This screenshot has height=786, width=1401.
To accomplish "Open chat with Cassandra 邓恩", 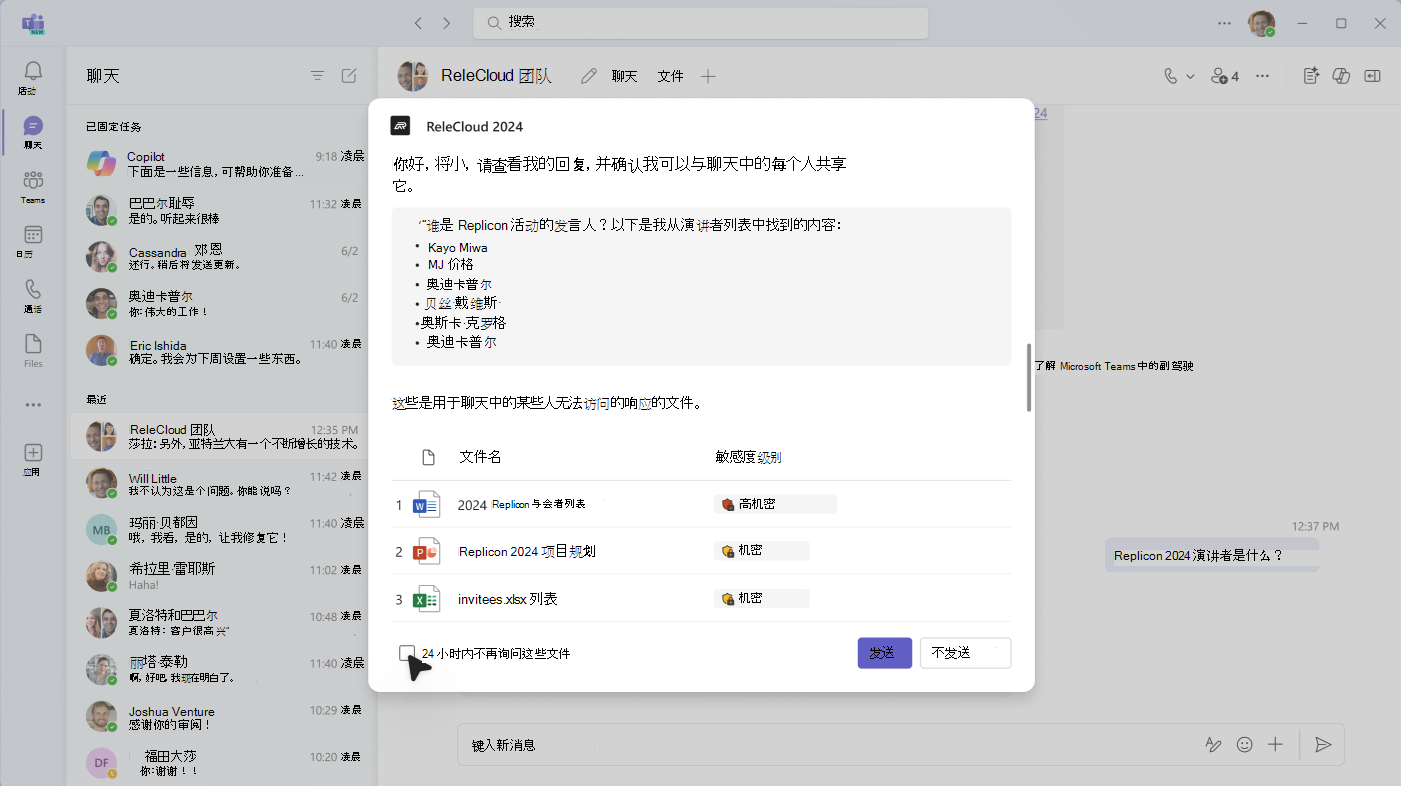I will (224, 257).
